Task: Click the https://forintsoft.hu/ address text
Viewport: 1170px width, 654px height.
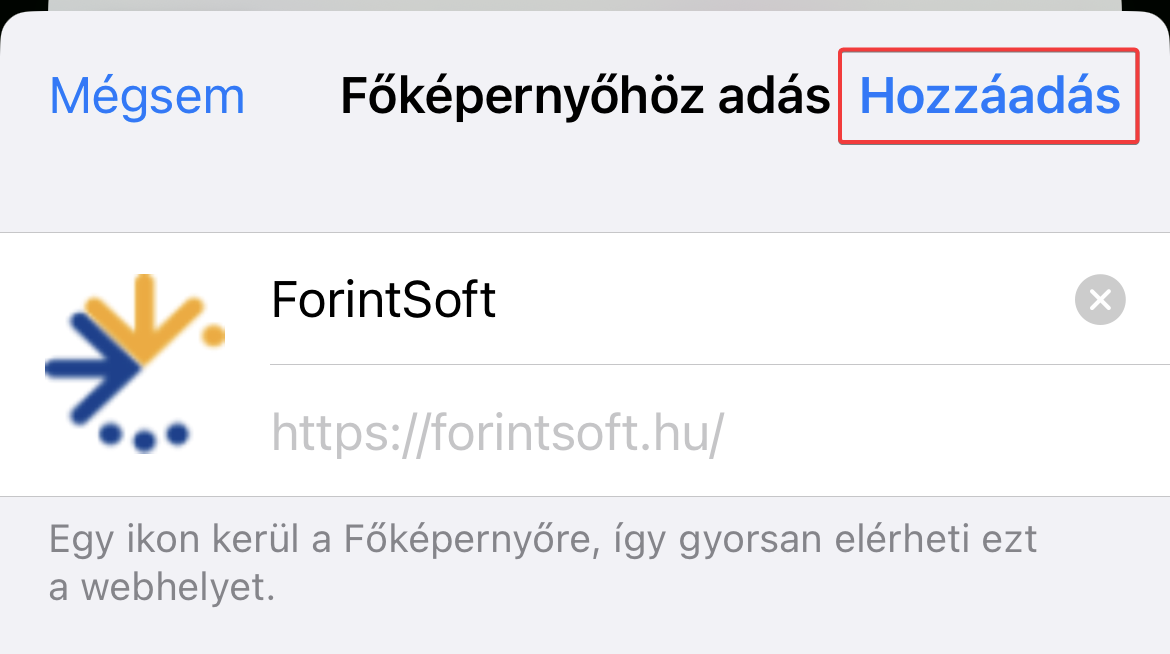Action: [497, 433]
